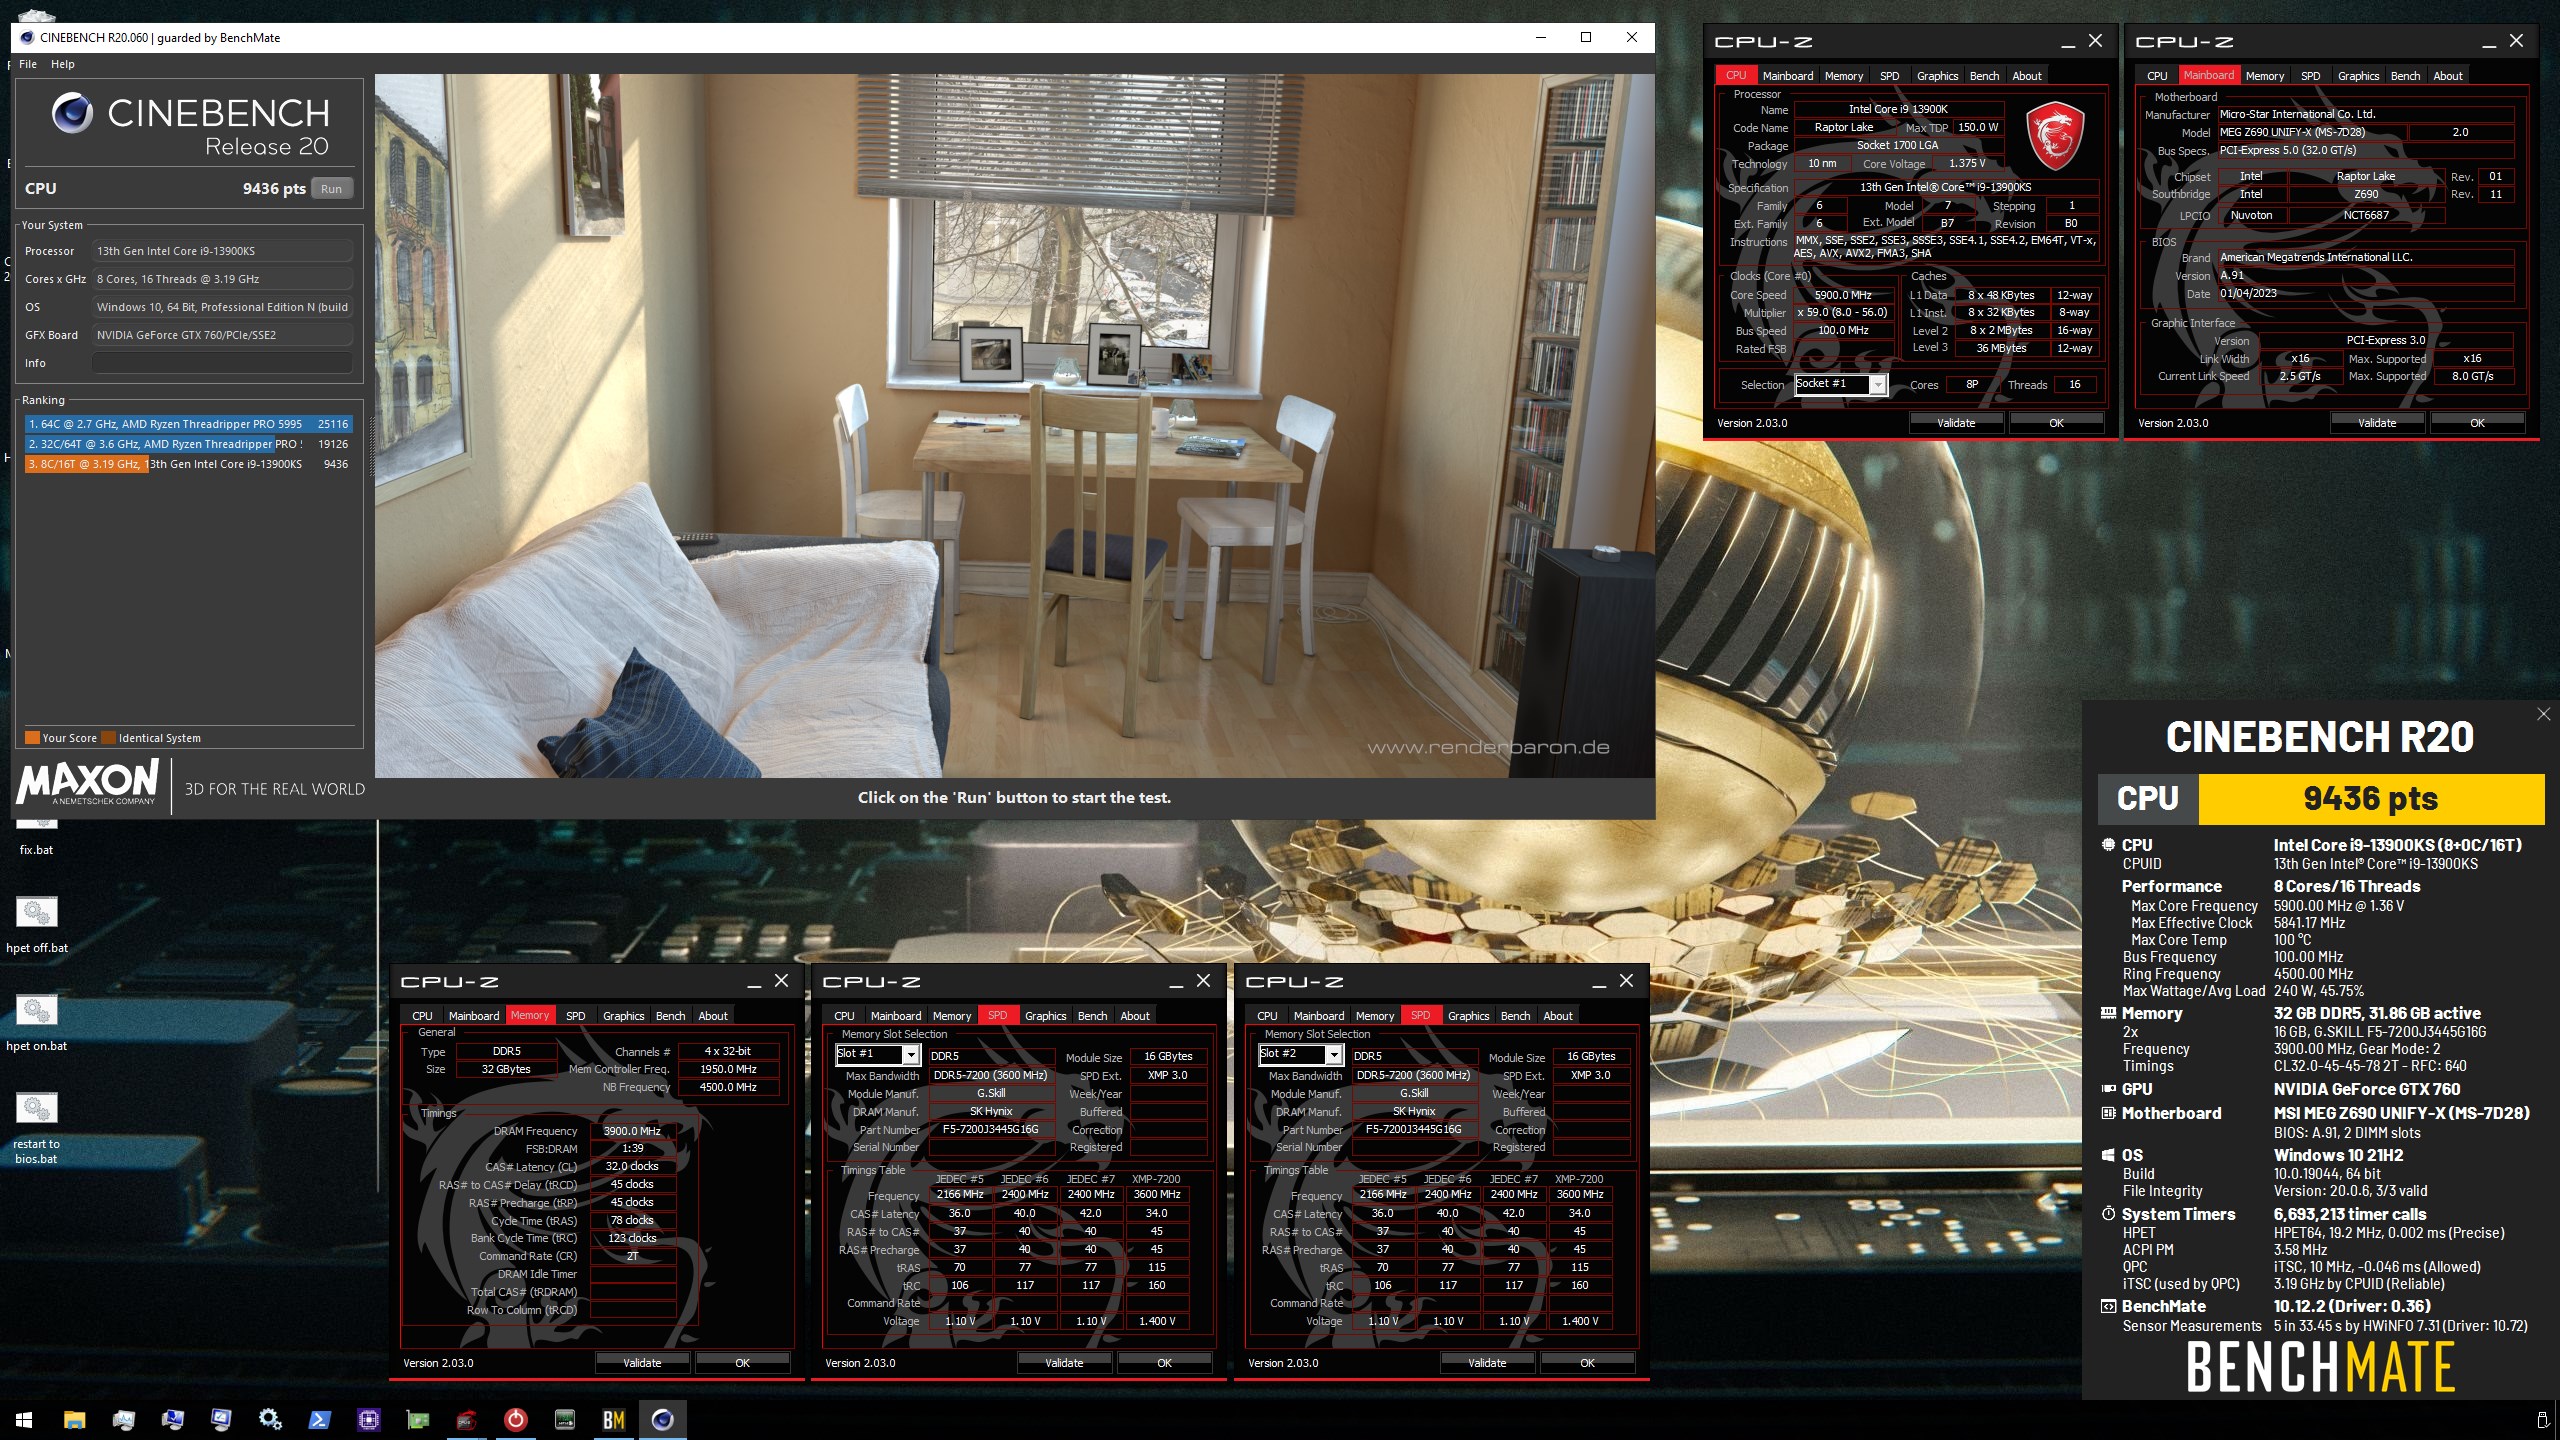
Task: Open the gears Services icon in taskbar
Action: [270, 1419]
